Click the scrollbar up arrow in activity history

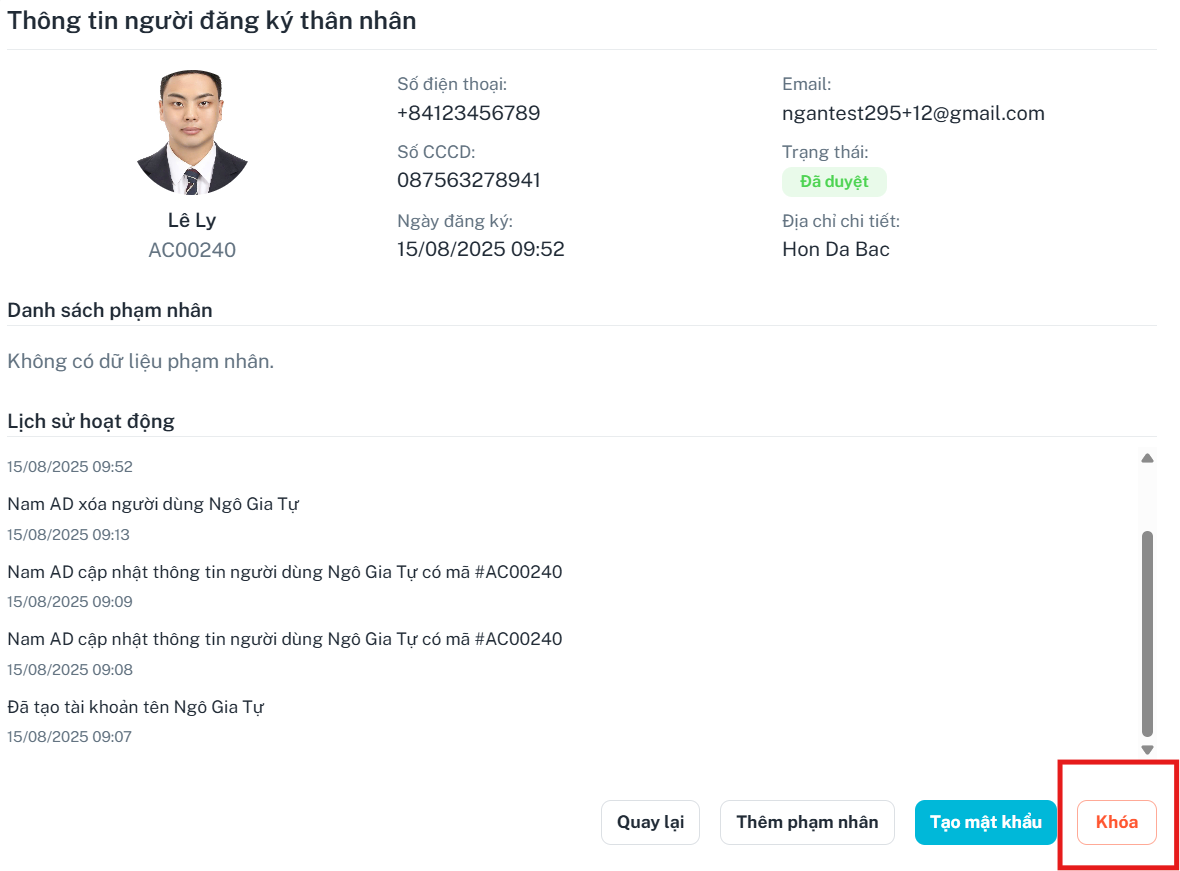click(x=1147, y=458)
